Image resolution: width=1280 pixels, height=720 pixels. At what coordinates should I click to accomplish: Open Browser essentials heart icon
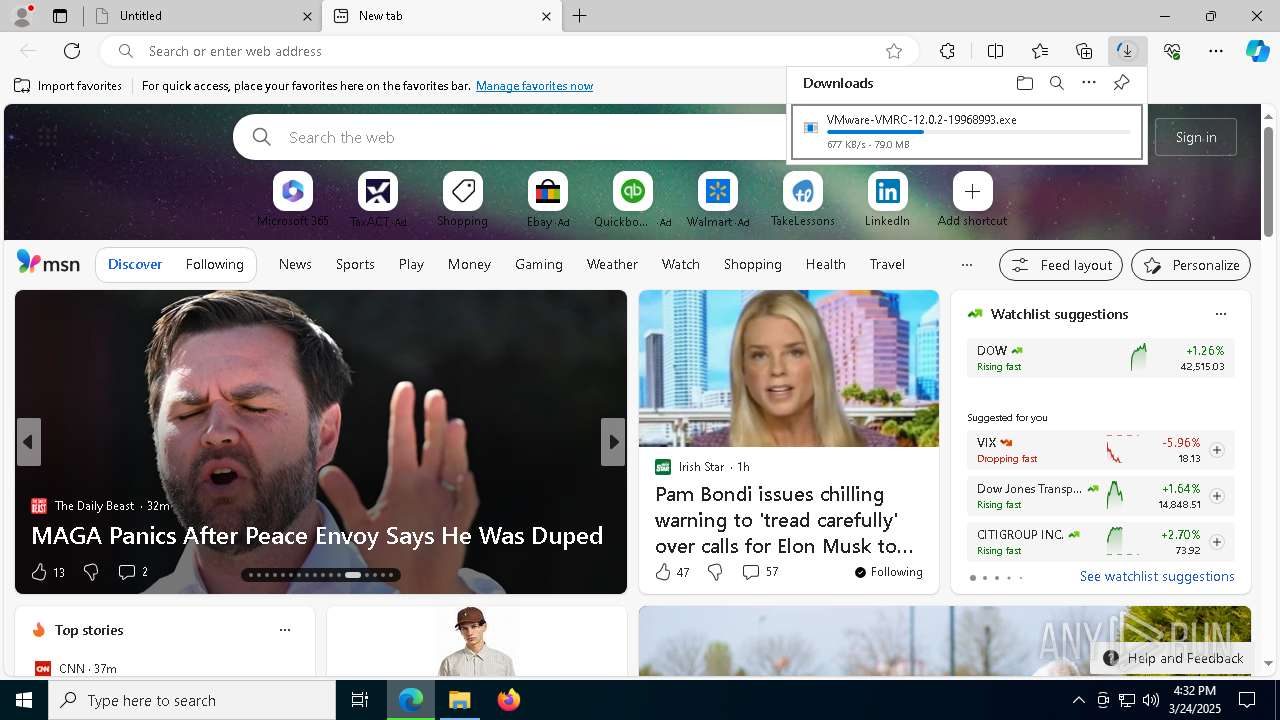(1172, 51)
